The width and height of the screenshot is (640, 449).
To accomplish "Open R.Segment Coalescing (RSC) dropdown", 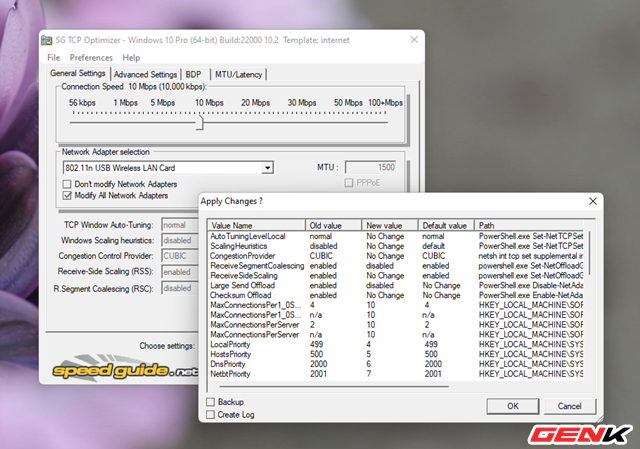I will point(180,288).
